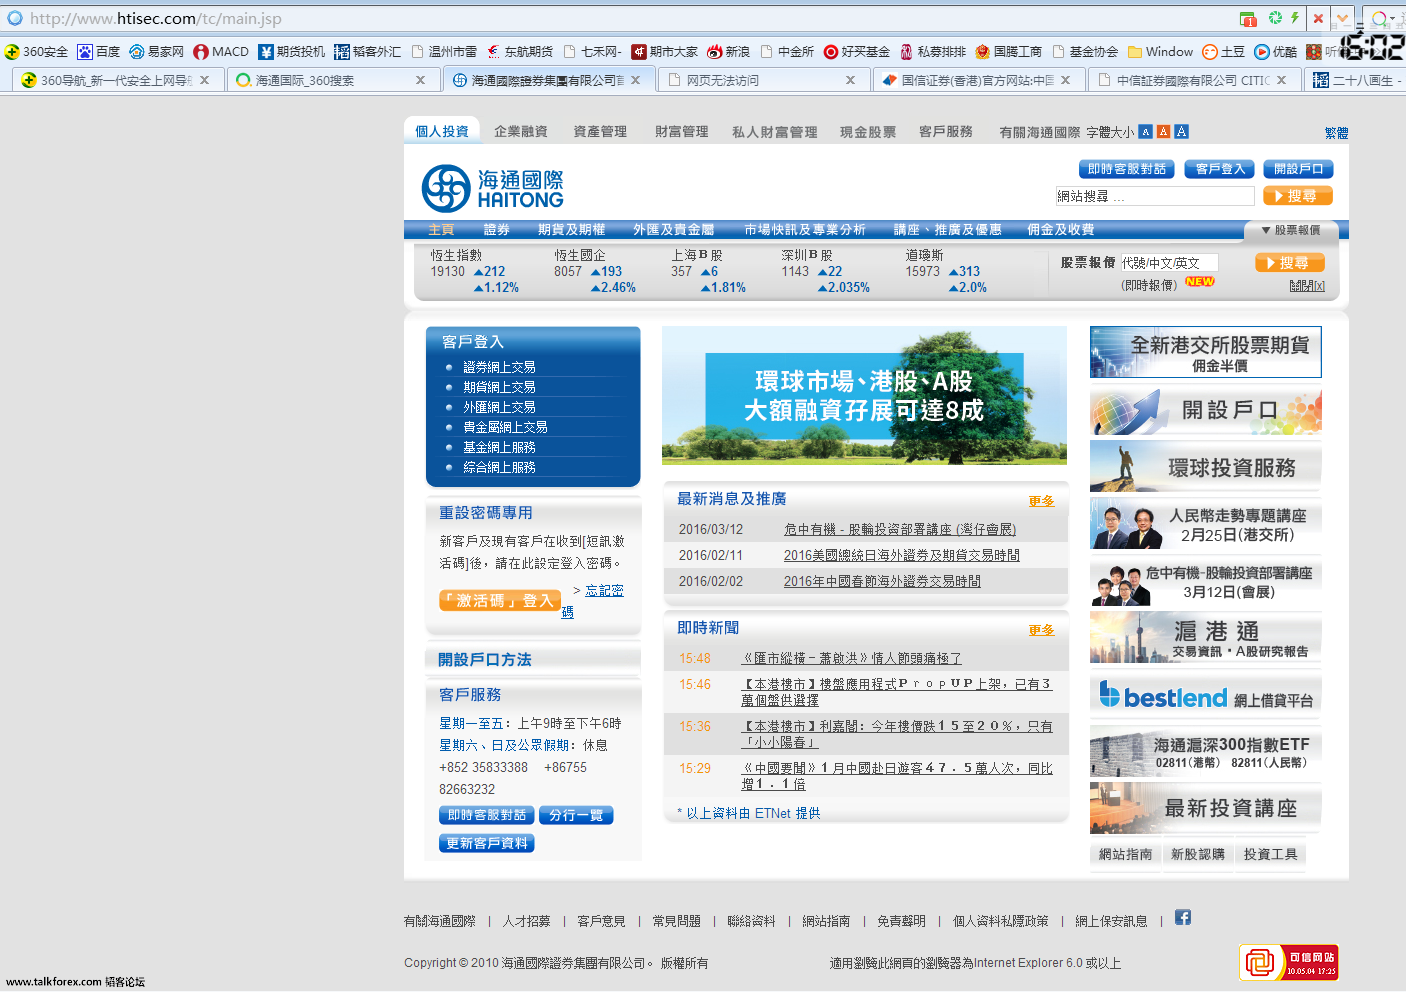Open the 新浪 bookmark
The height and width of the screenshot is (992, 1406).
click(728, 52)
